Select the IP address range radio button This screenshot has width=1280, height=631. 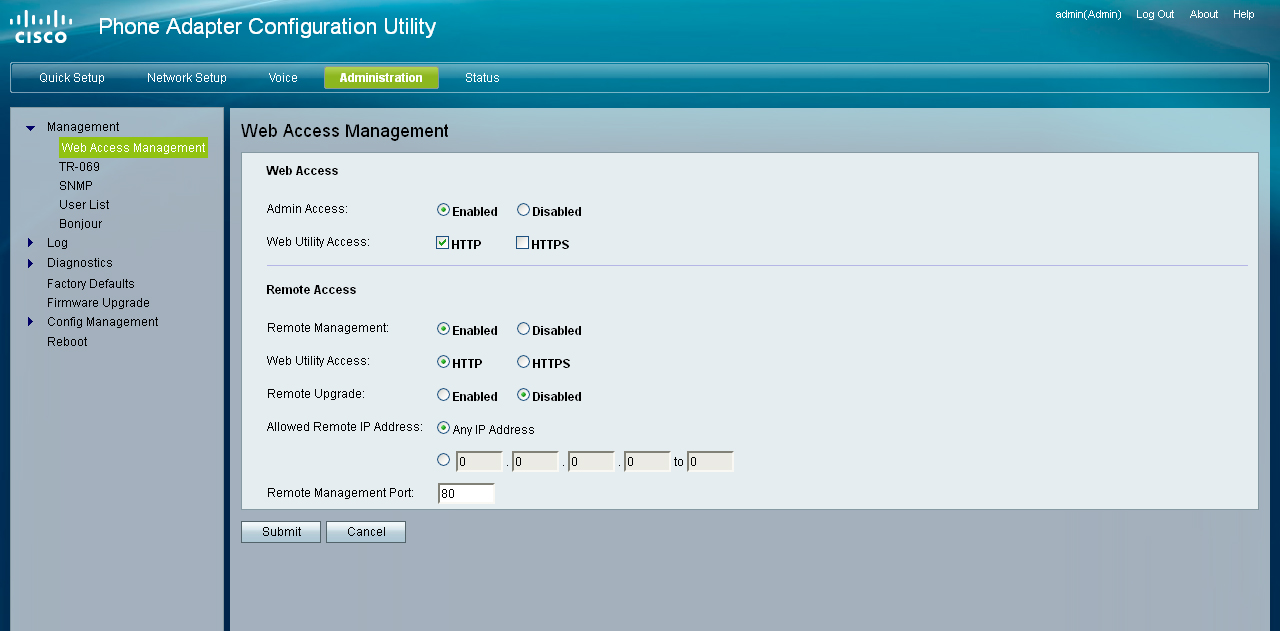pos(443,461)
